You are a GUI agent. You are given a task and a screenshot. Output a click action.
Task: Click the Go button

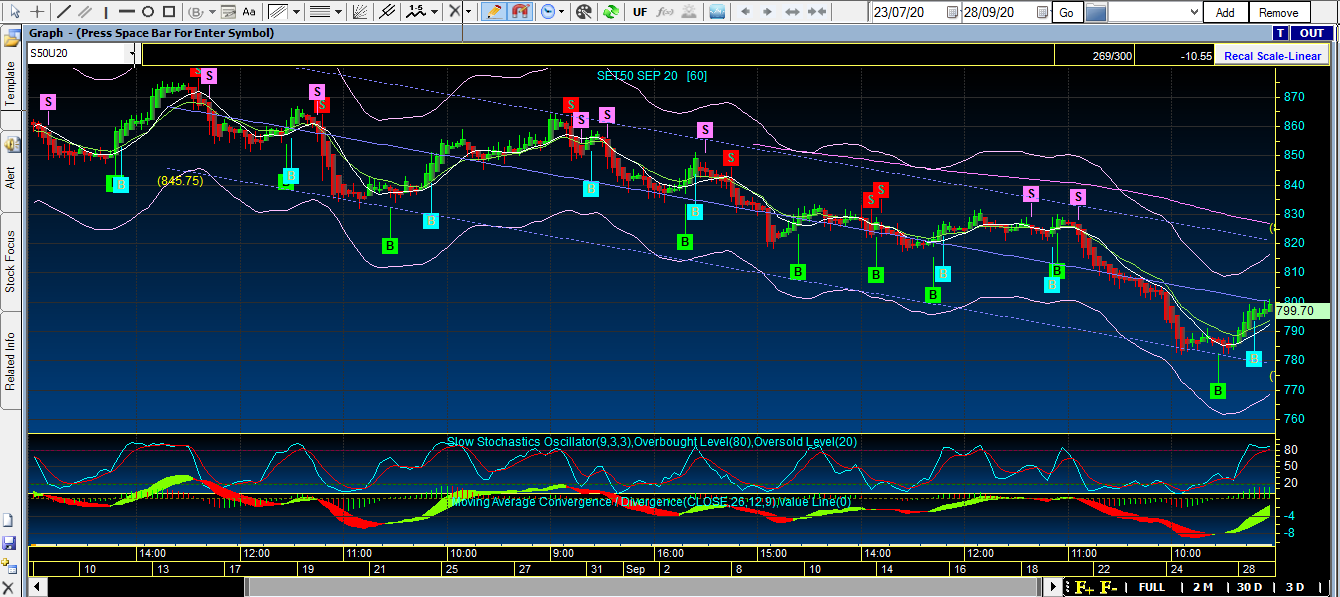click(x=1067, y=13)
